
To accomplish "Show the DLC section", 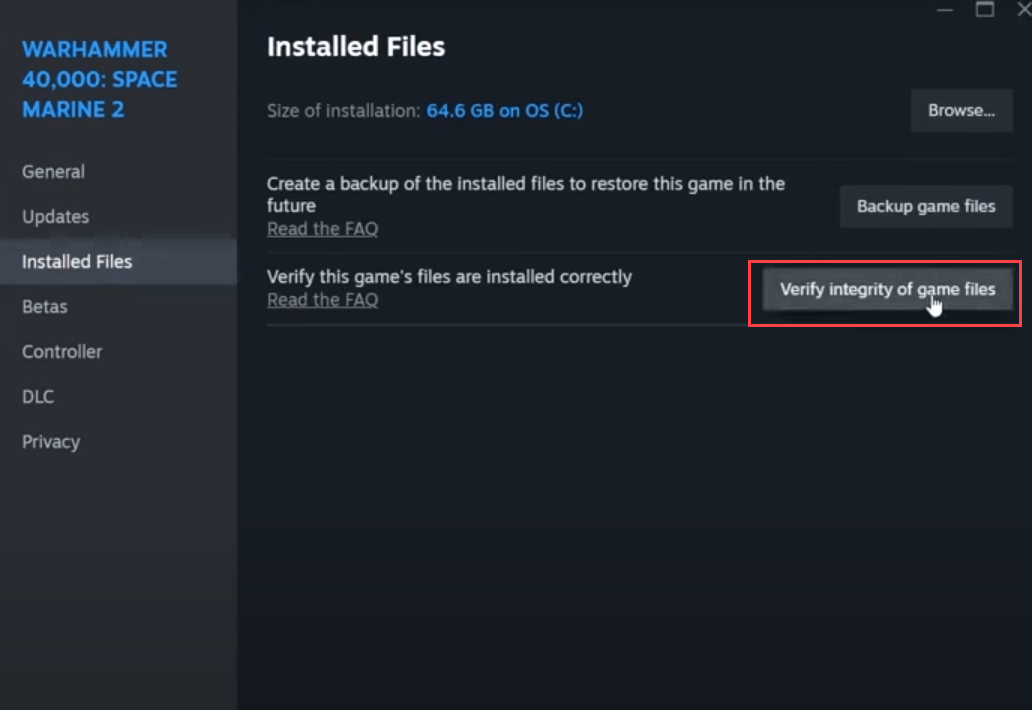I will click(x=38, y=397).
